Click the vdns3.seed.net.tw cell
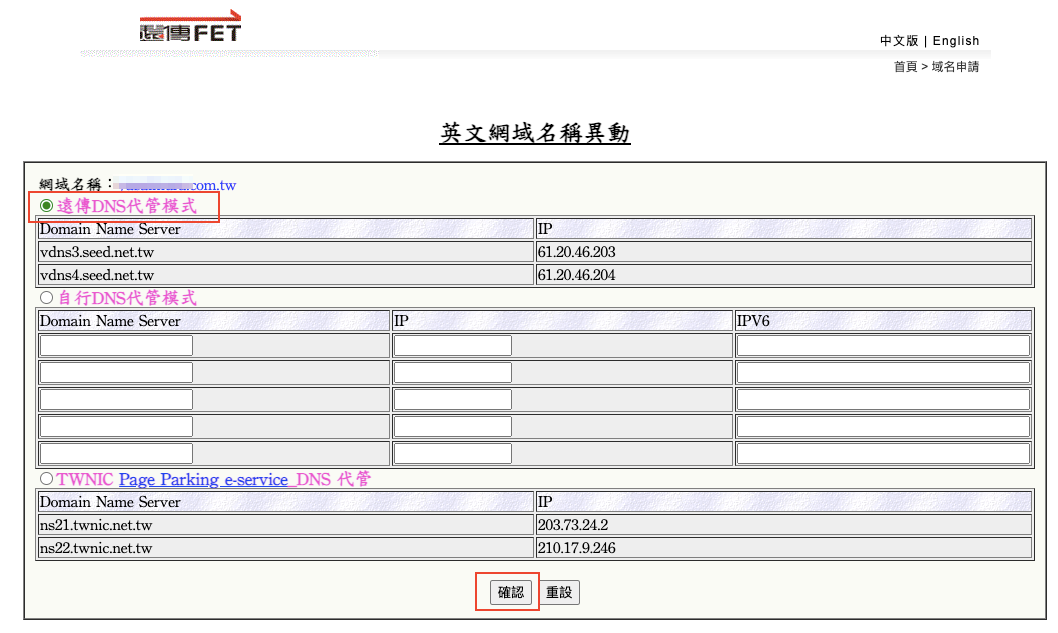 [285, 252]
